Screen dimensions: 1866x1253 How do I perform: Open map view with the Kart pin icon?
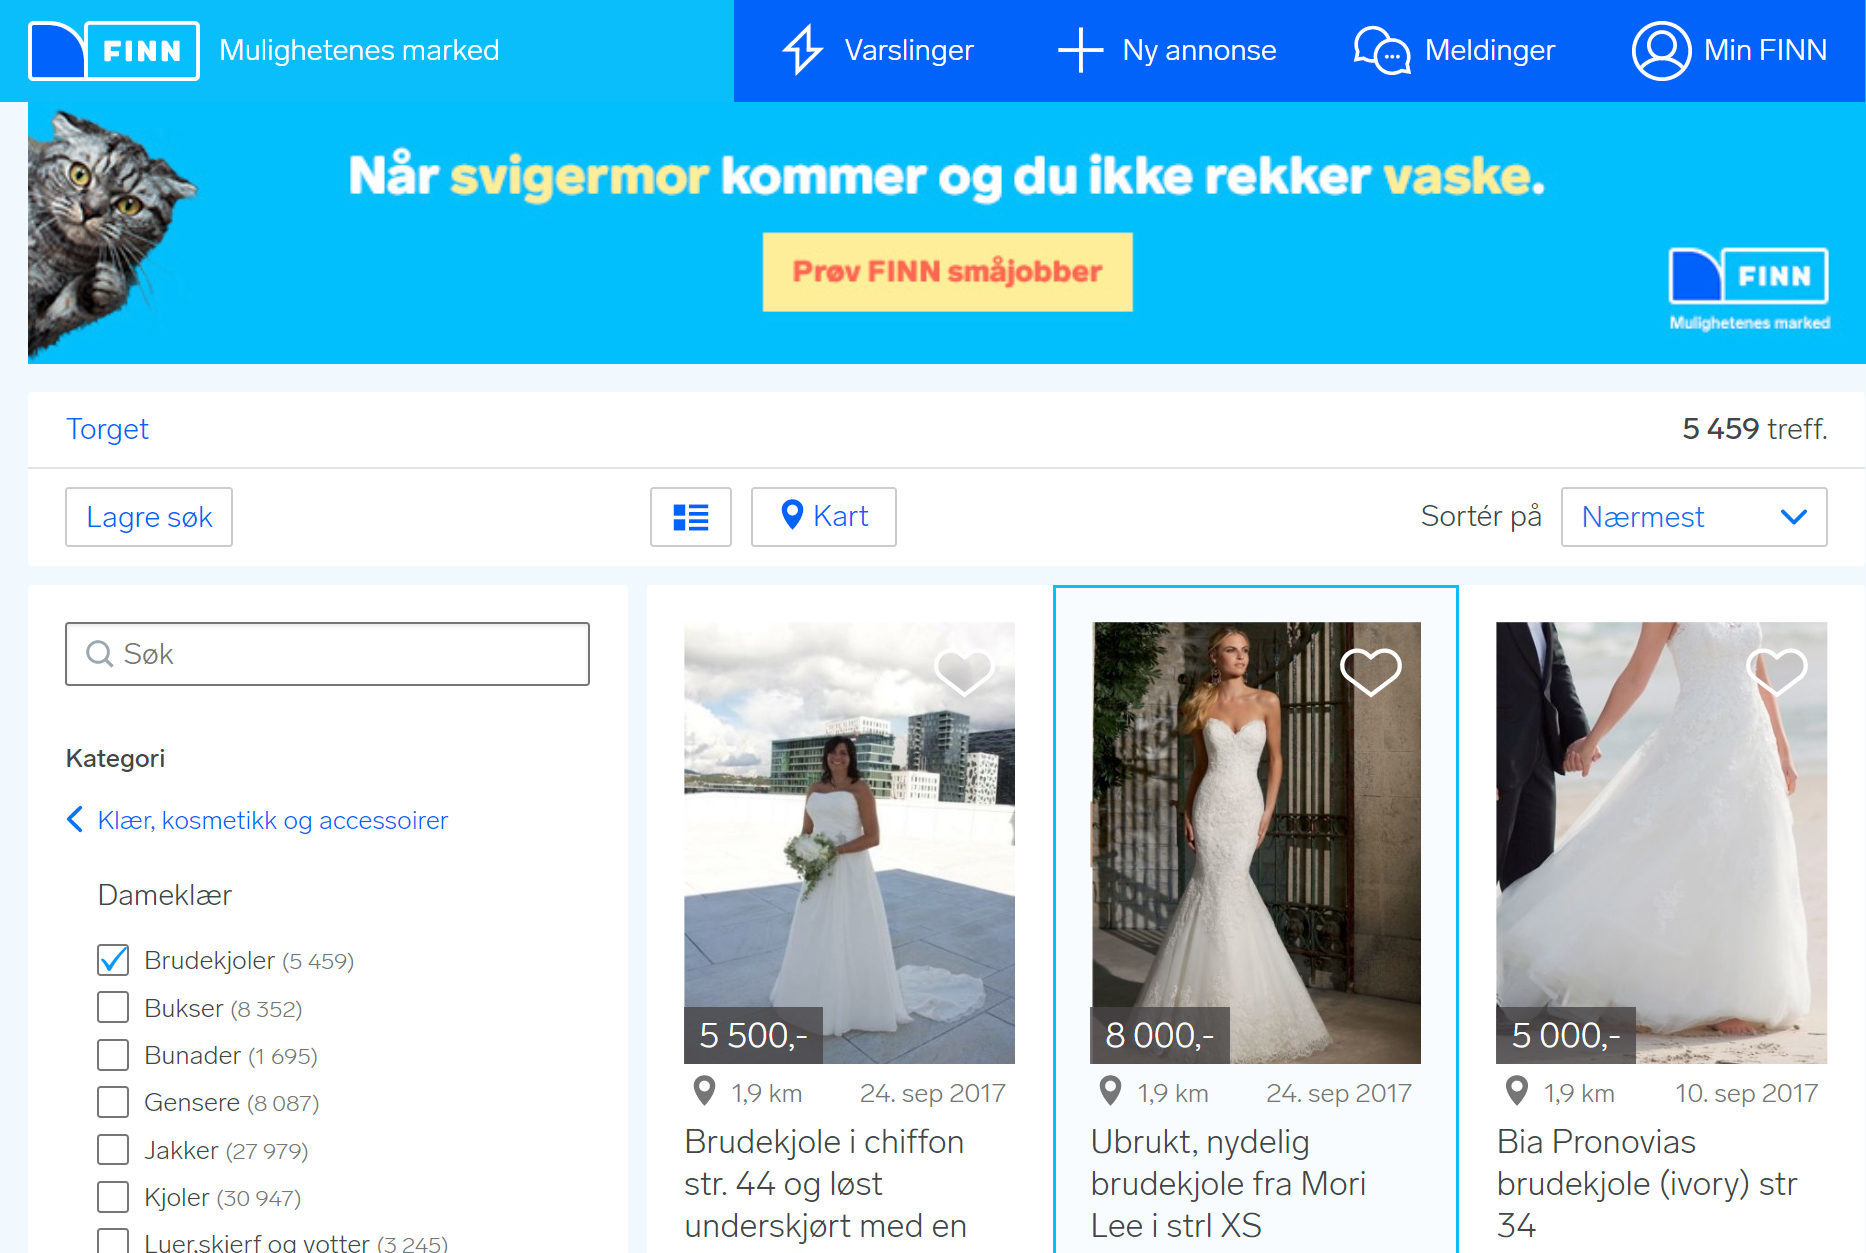point(793,516)
